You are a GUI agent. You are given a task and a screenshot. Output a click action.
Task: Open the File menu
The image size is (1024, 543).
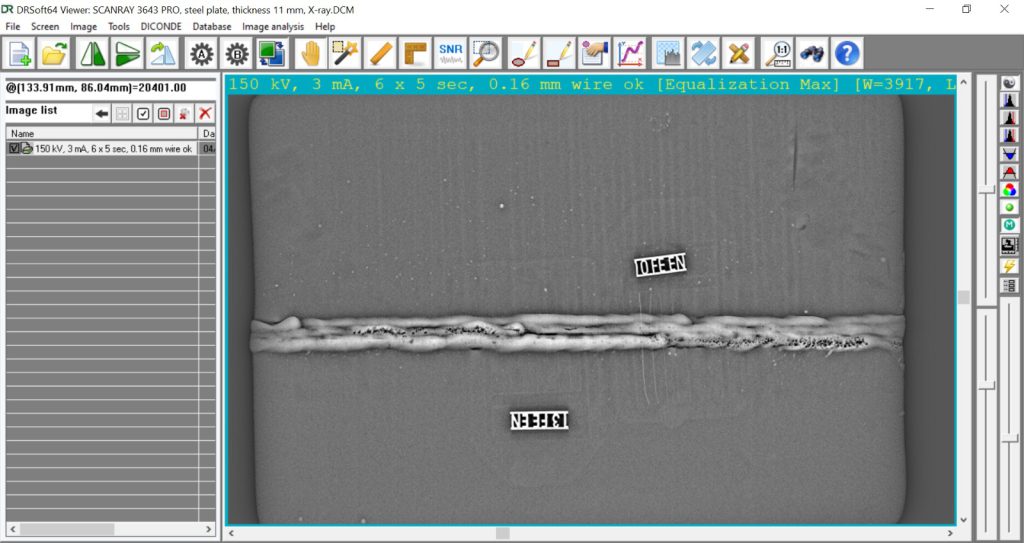pyautogui.click(x=12, y=27)
